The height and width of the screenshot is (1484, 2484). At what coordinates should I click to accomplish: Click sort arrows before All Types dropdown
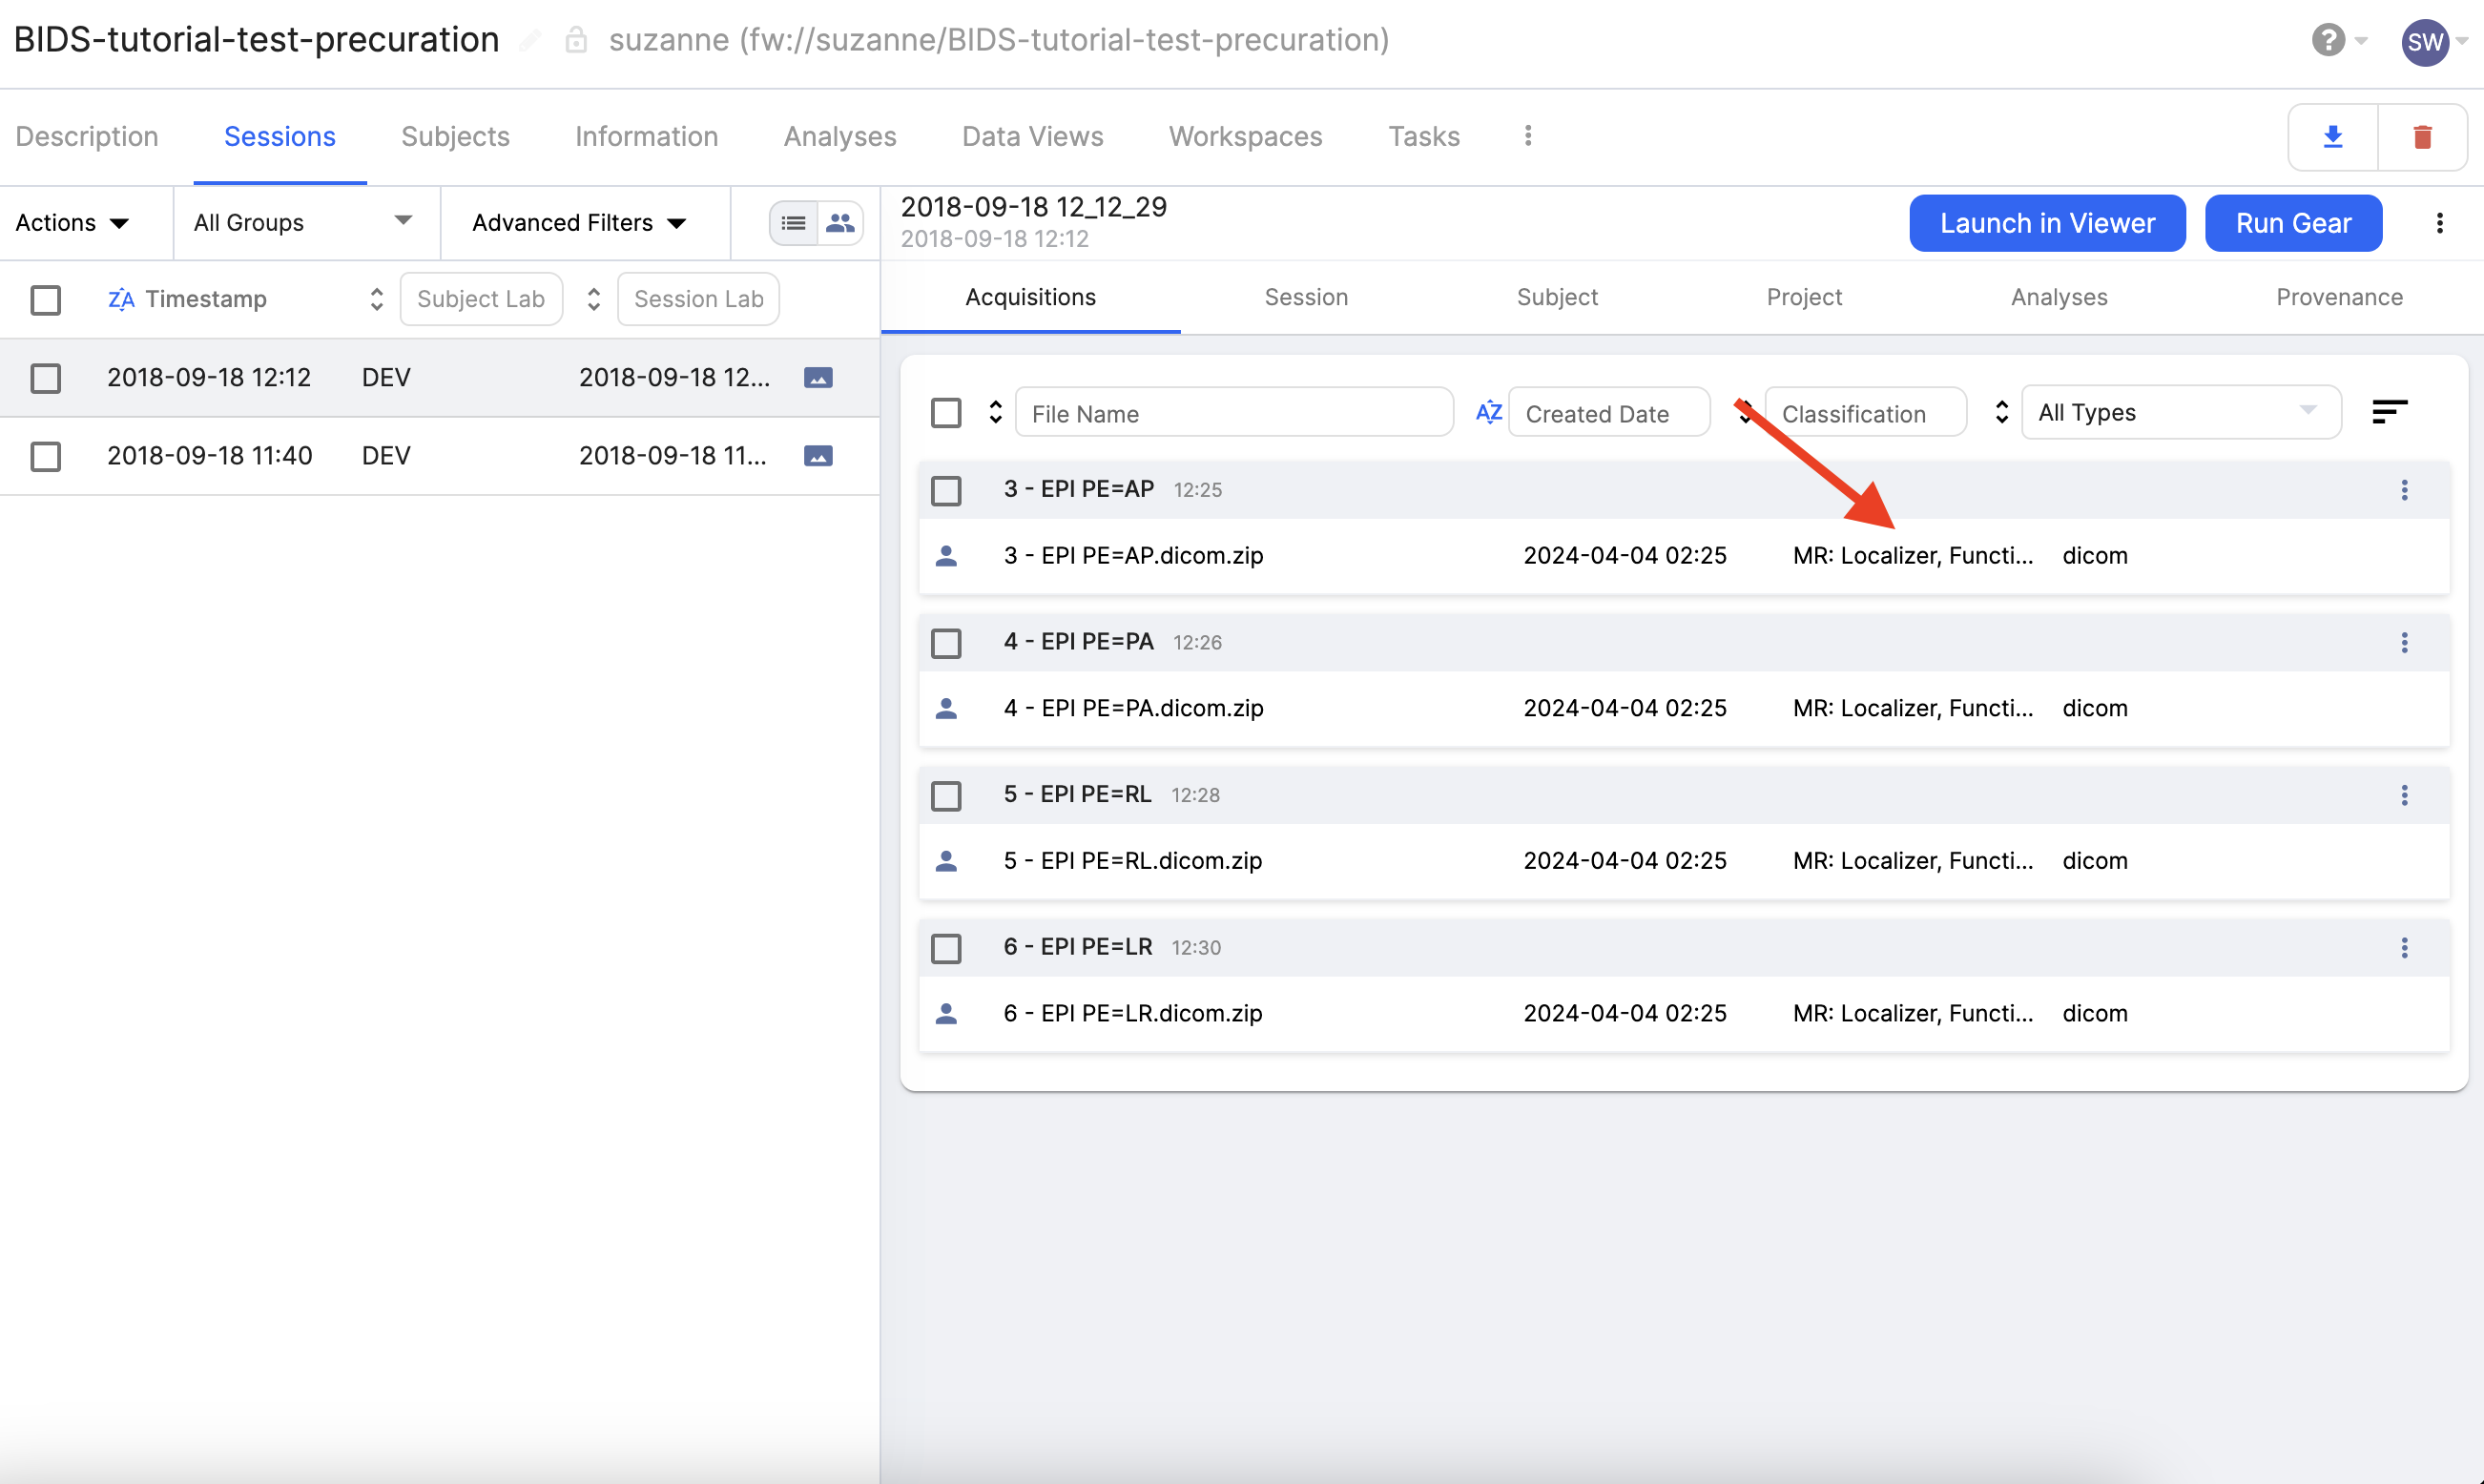tap(2001, 412)
